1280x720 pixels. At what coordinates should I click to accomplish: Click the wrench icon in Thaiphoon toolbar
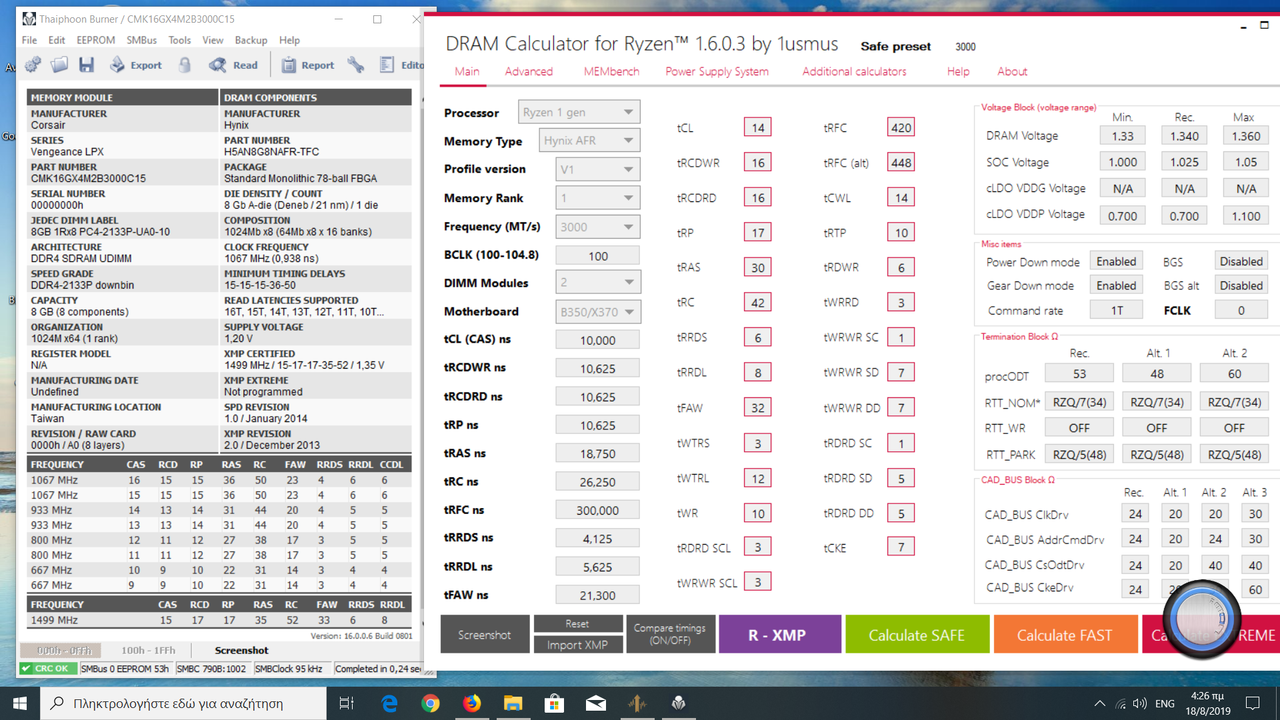click(356, 65)
